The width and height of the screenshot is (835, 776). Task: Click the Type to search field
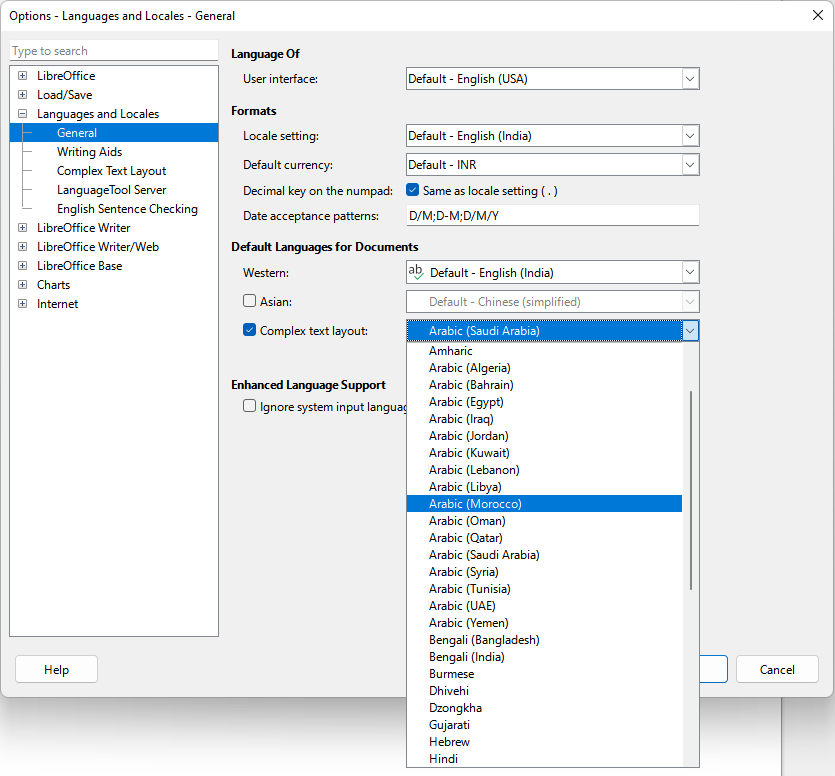114,51
